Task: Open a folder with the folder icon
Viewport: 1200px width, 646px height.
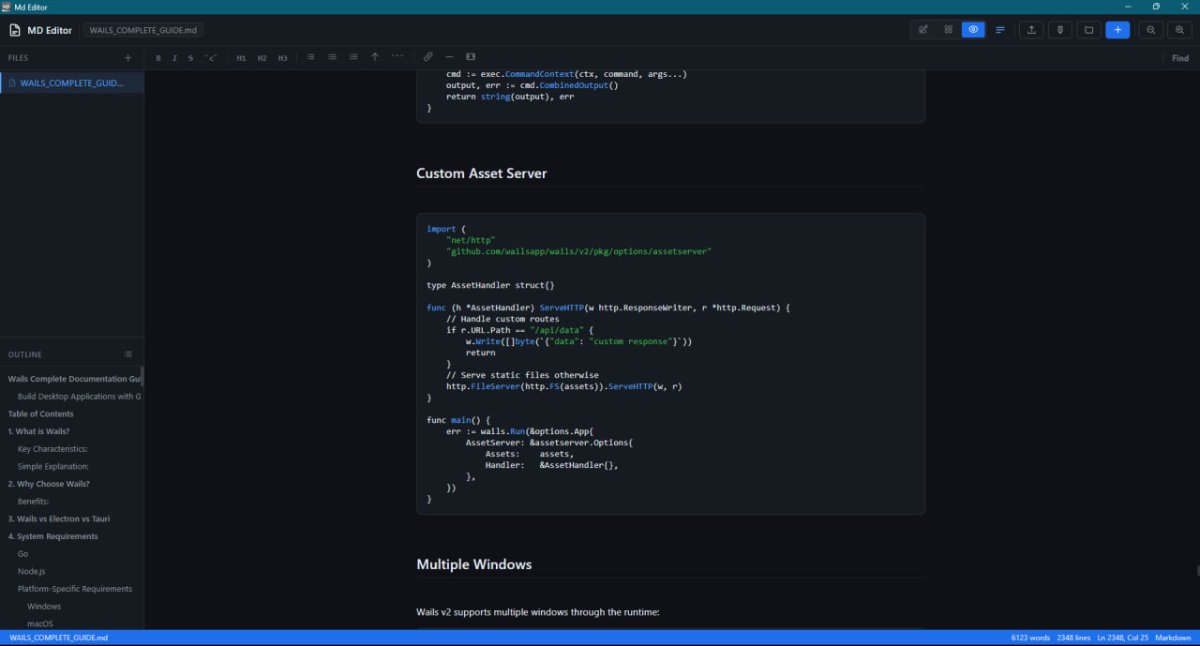Action: [x=1089, y=30]
